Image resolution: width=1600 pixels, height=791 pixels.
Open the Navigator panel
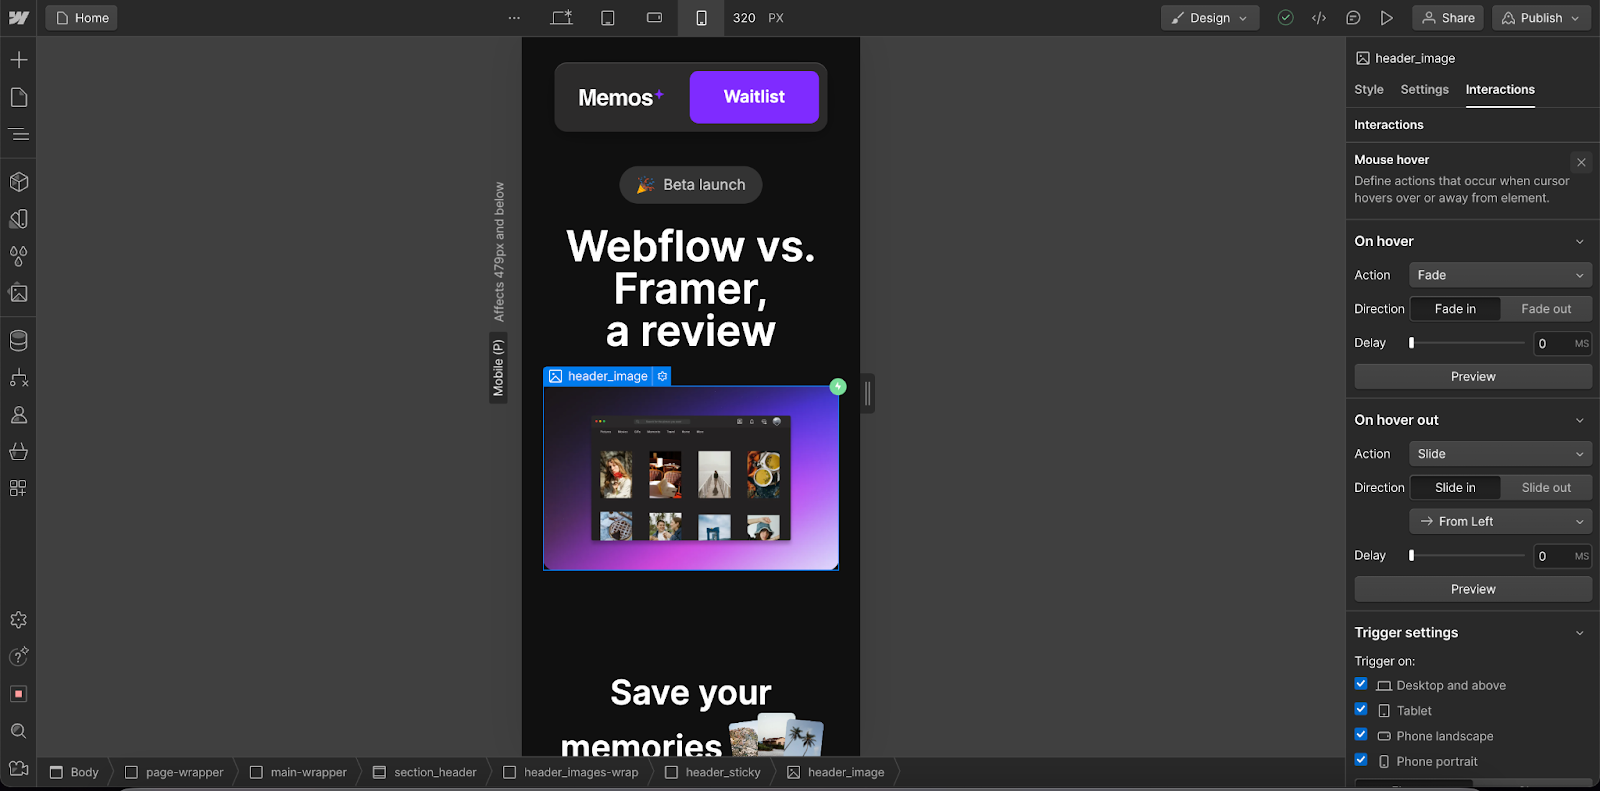point(19,134)
